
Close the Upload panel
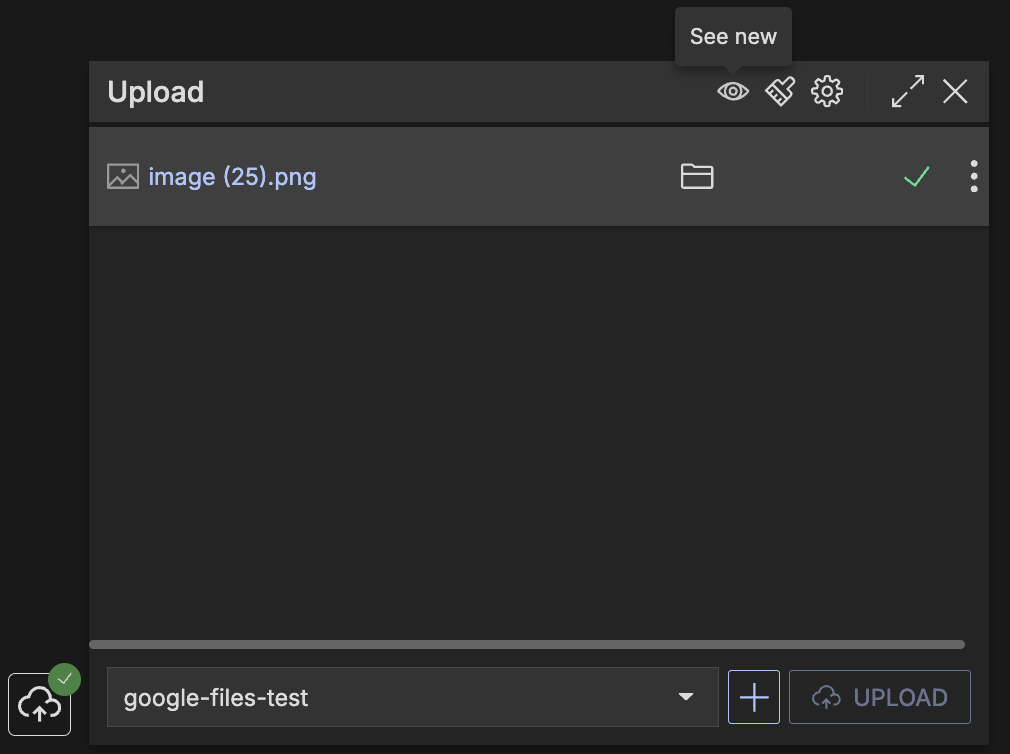(x=955, y=92)
